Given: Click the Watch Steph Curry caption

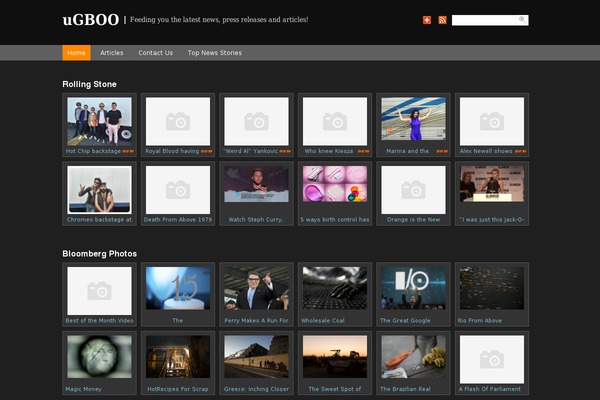Looking at the screenshot, I should click(x=256, y=220).
